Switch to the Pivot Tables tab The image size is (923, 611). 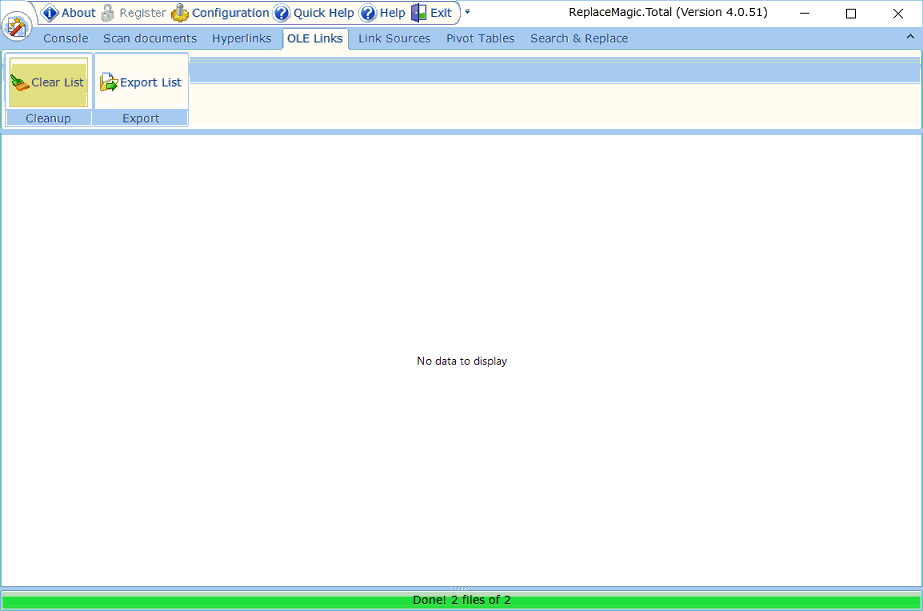point(480,38)
